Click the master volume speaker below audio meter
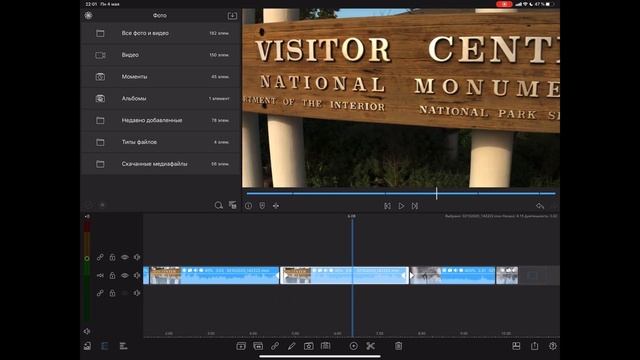Screen dimensions: 640x360 click(87, 331)
